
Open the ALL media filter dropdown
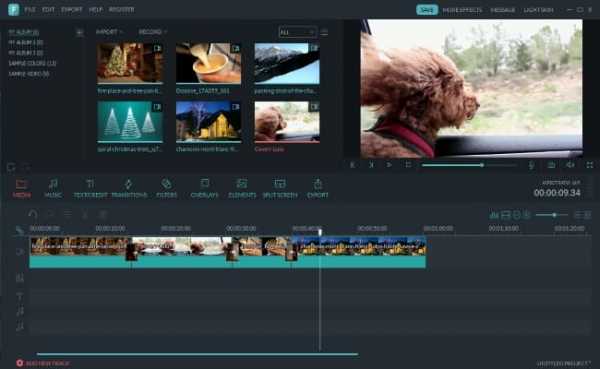point(298,33)
